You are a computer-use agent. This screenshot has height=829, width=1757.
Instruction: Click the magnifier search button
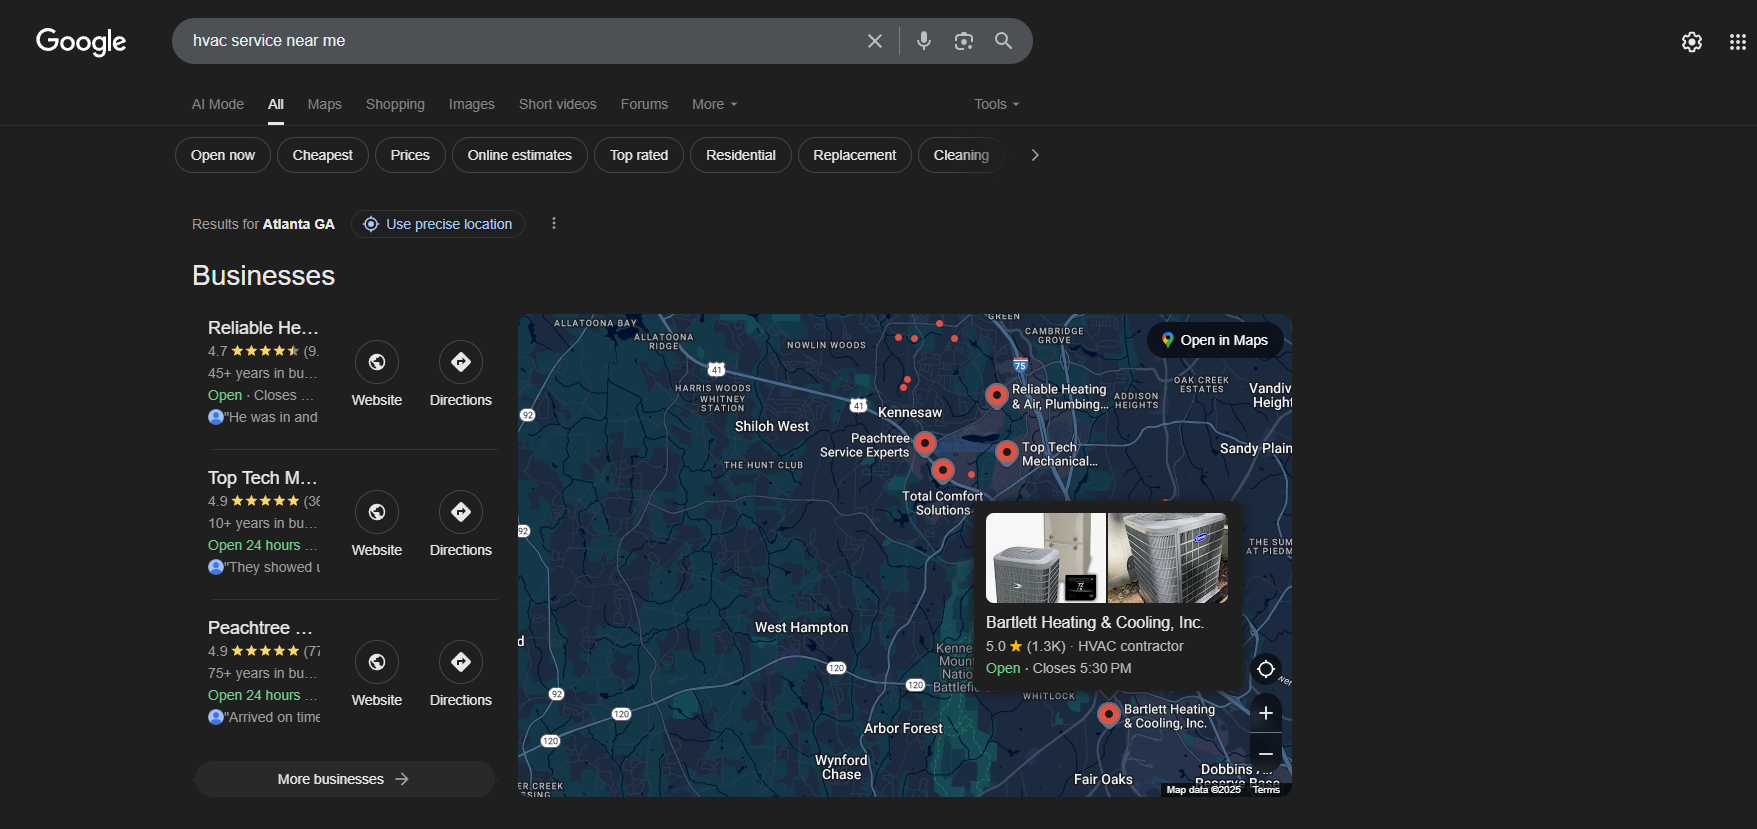point(1003,41)
